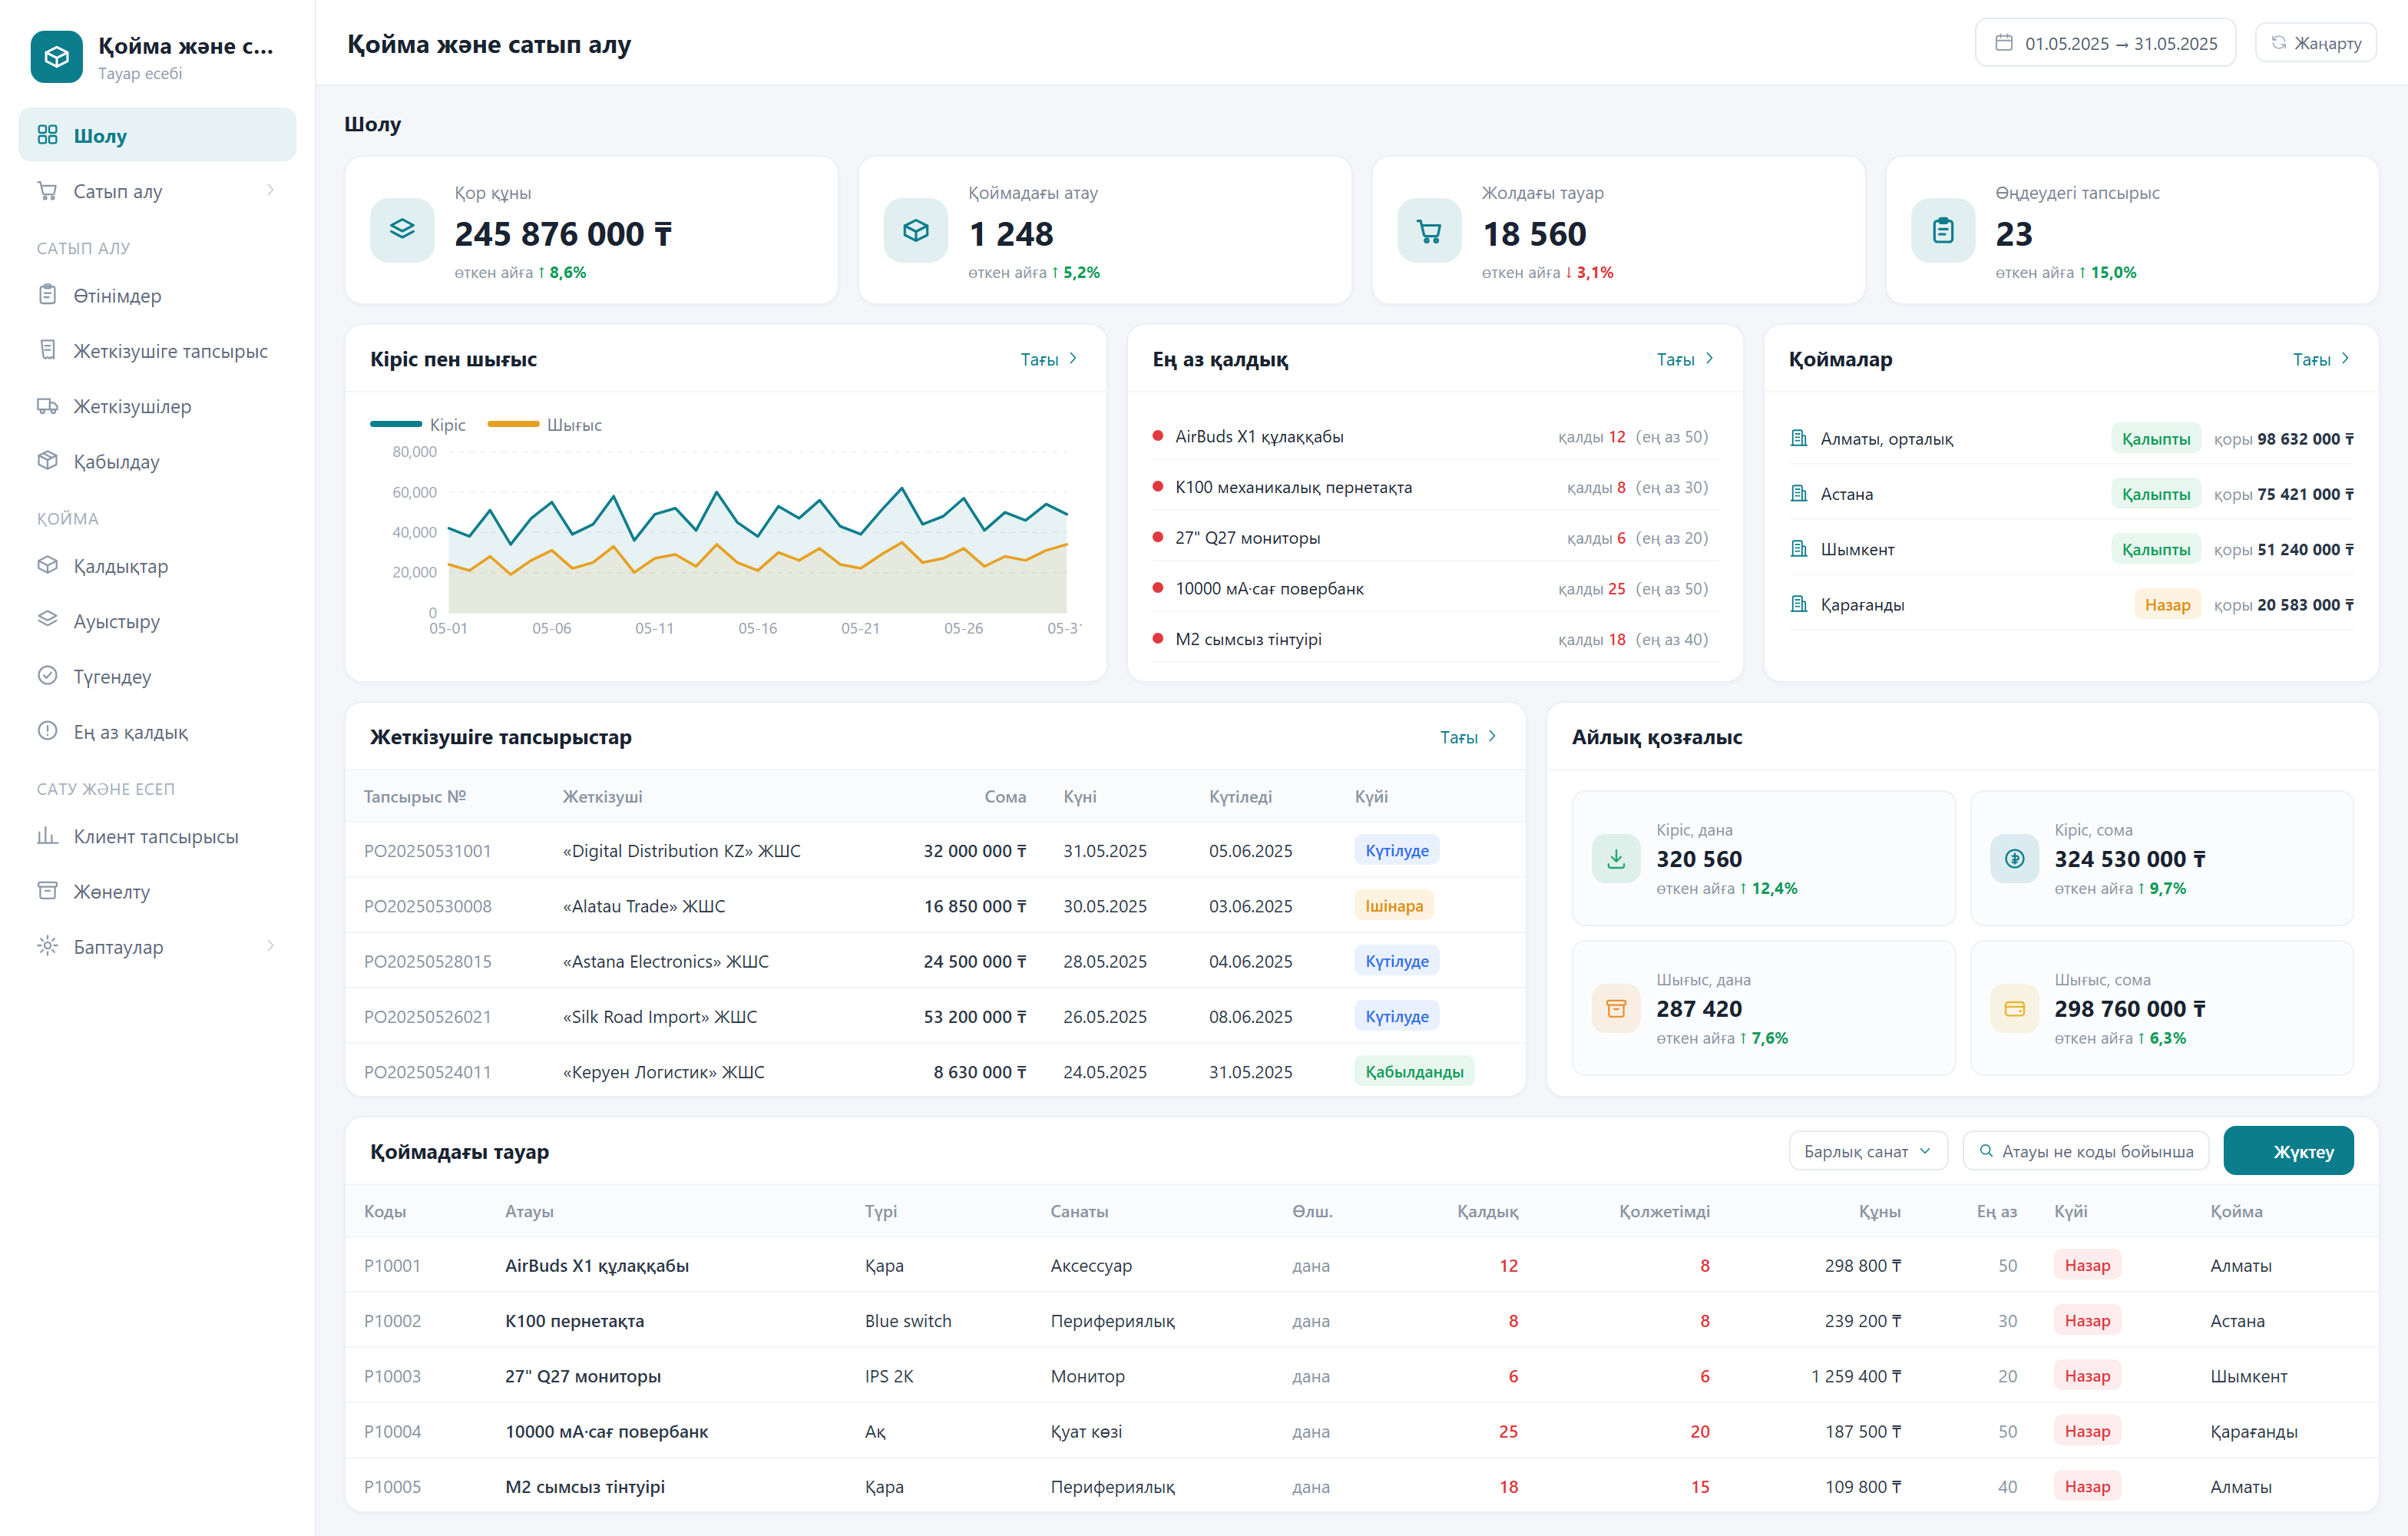This screenshot has height=1536, width=2408.
Task: Click the app logo box icon
Action: pos(56,57)
